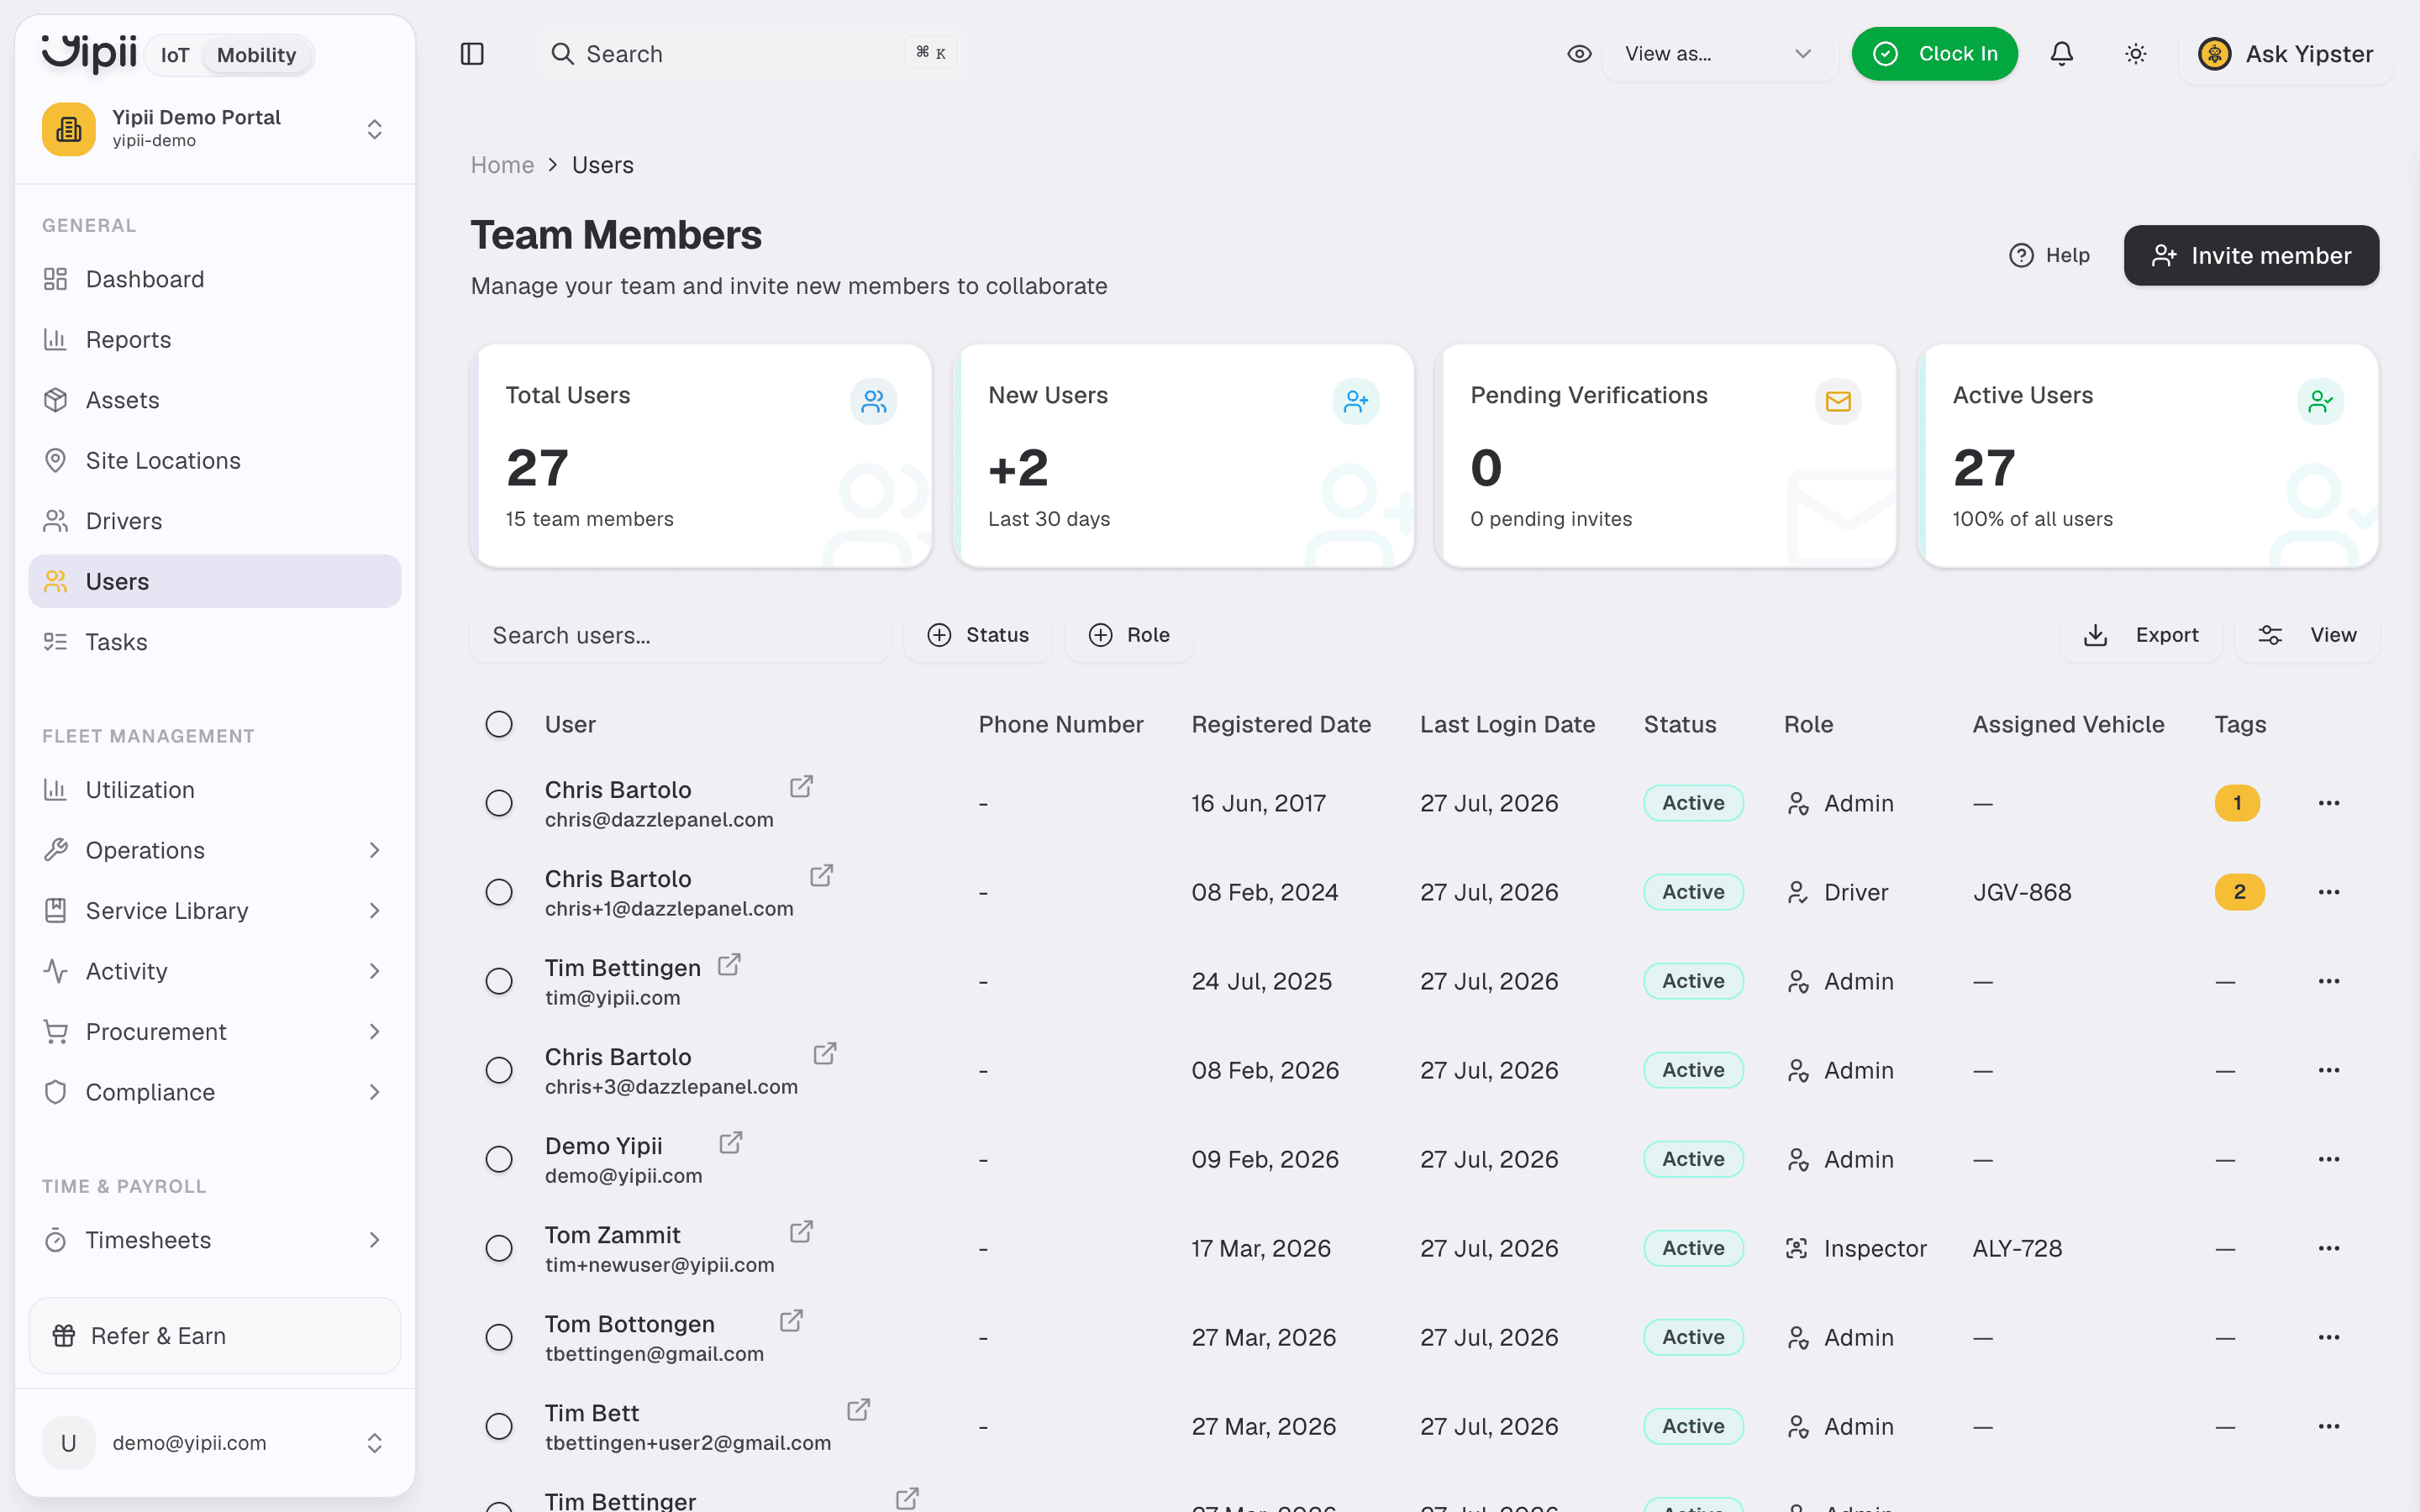Click the Search users input field

click(x=681, y=635)
